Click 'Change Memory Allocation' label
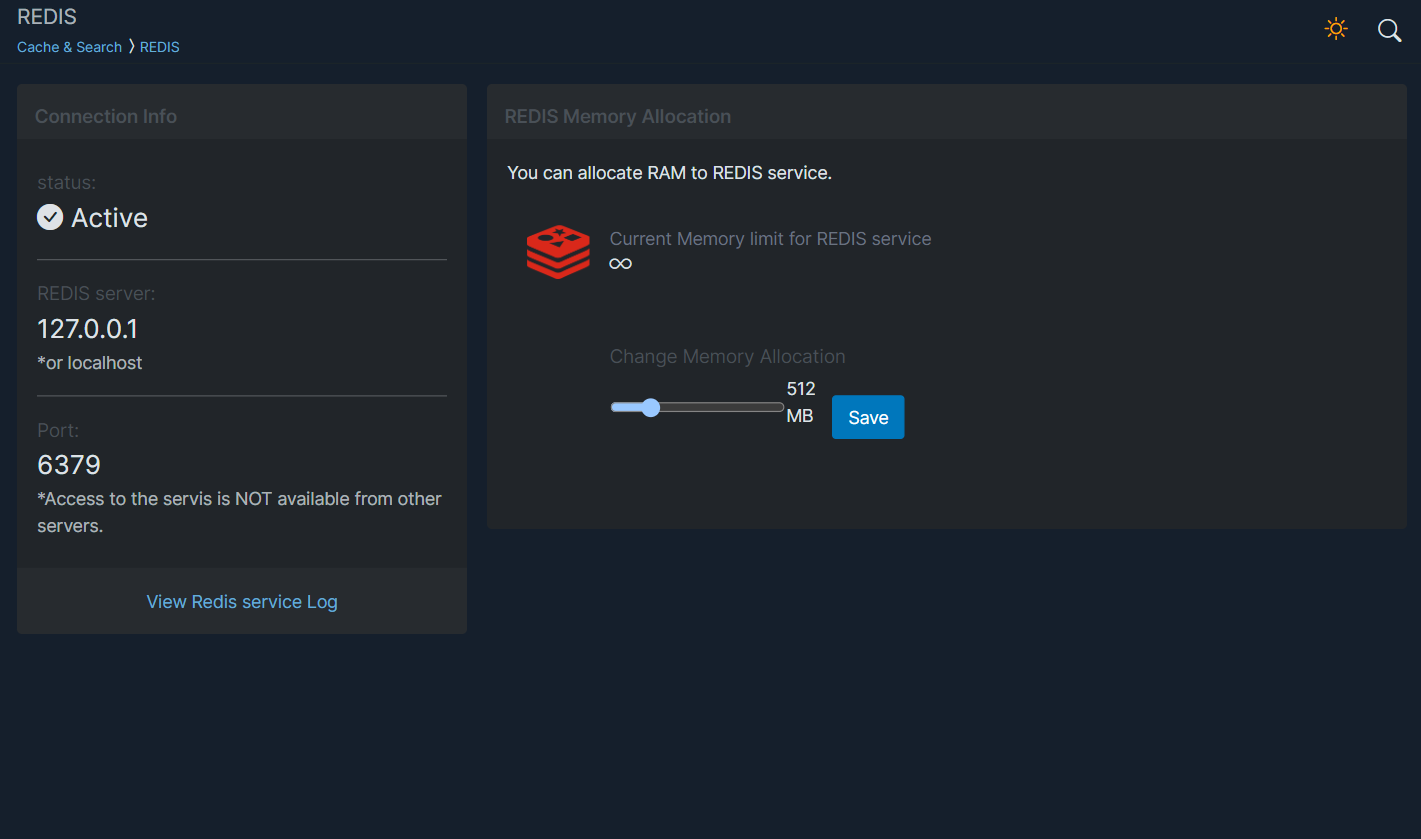1421x839 pixels. pyautogui.click(x=728, y=356)
